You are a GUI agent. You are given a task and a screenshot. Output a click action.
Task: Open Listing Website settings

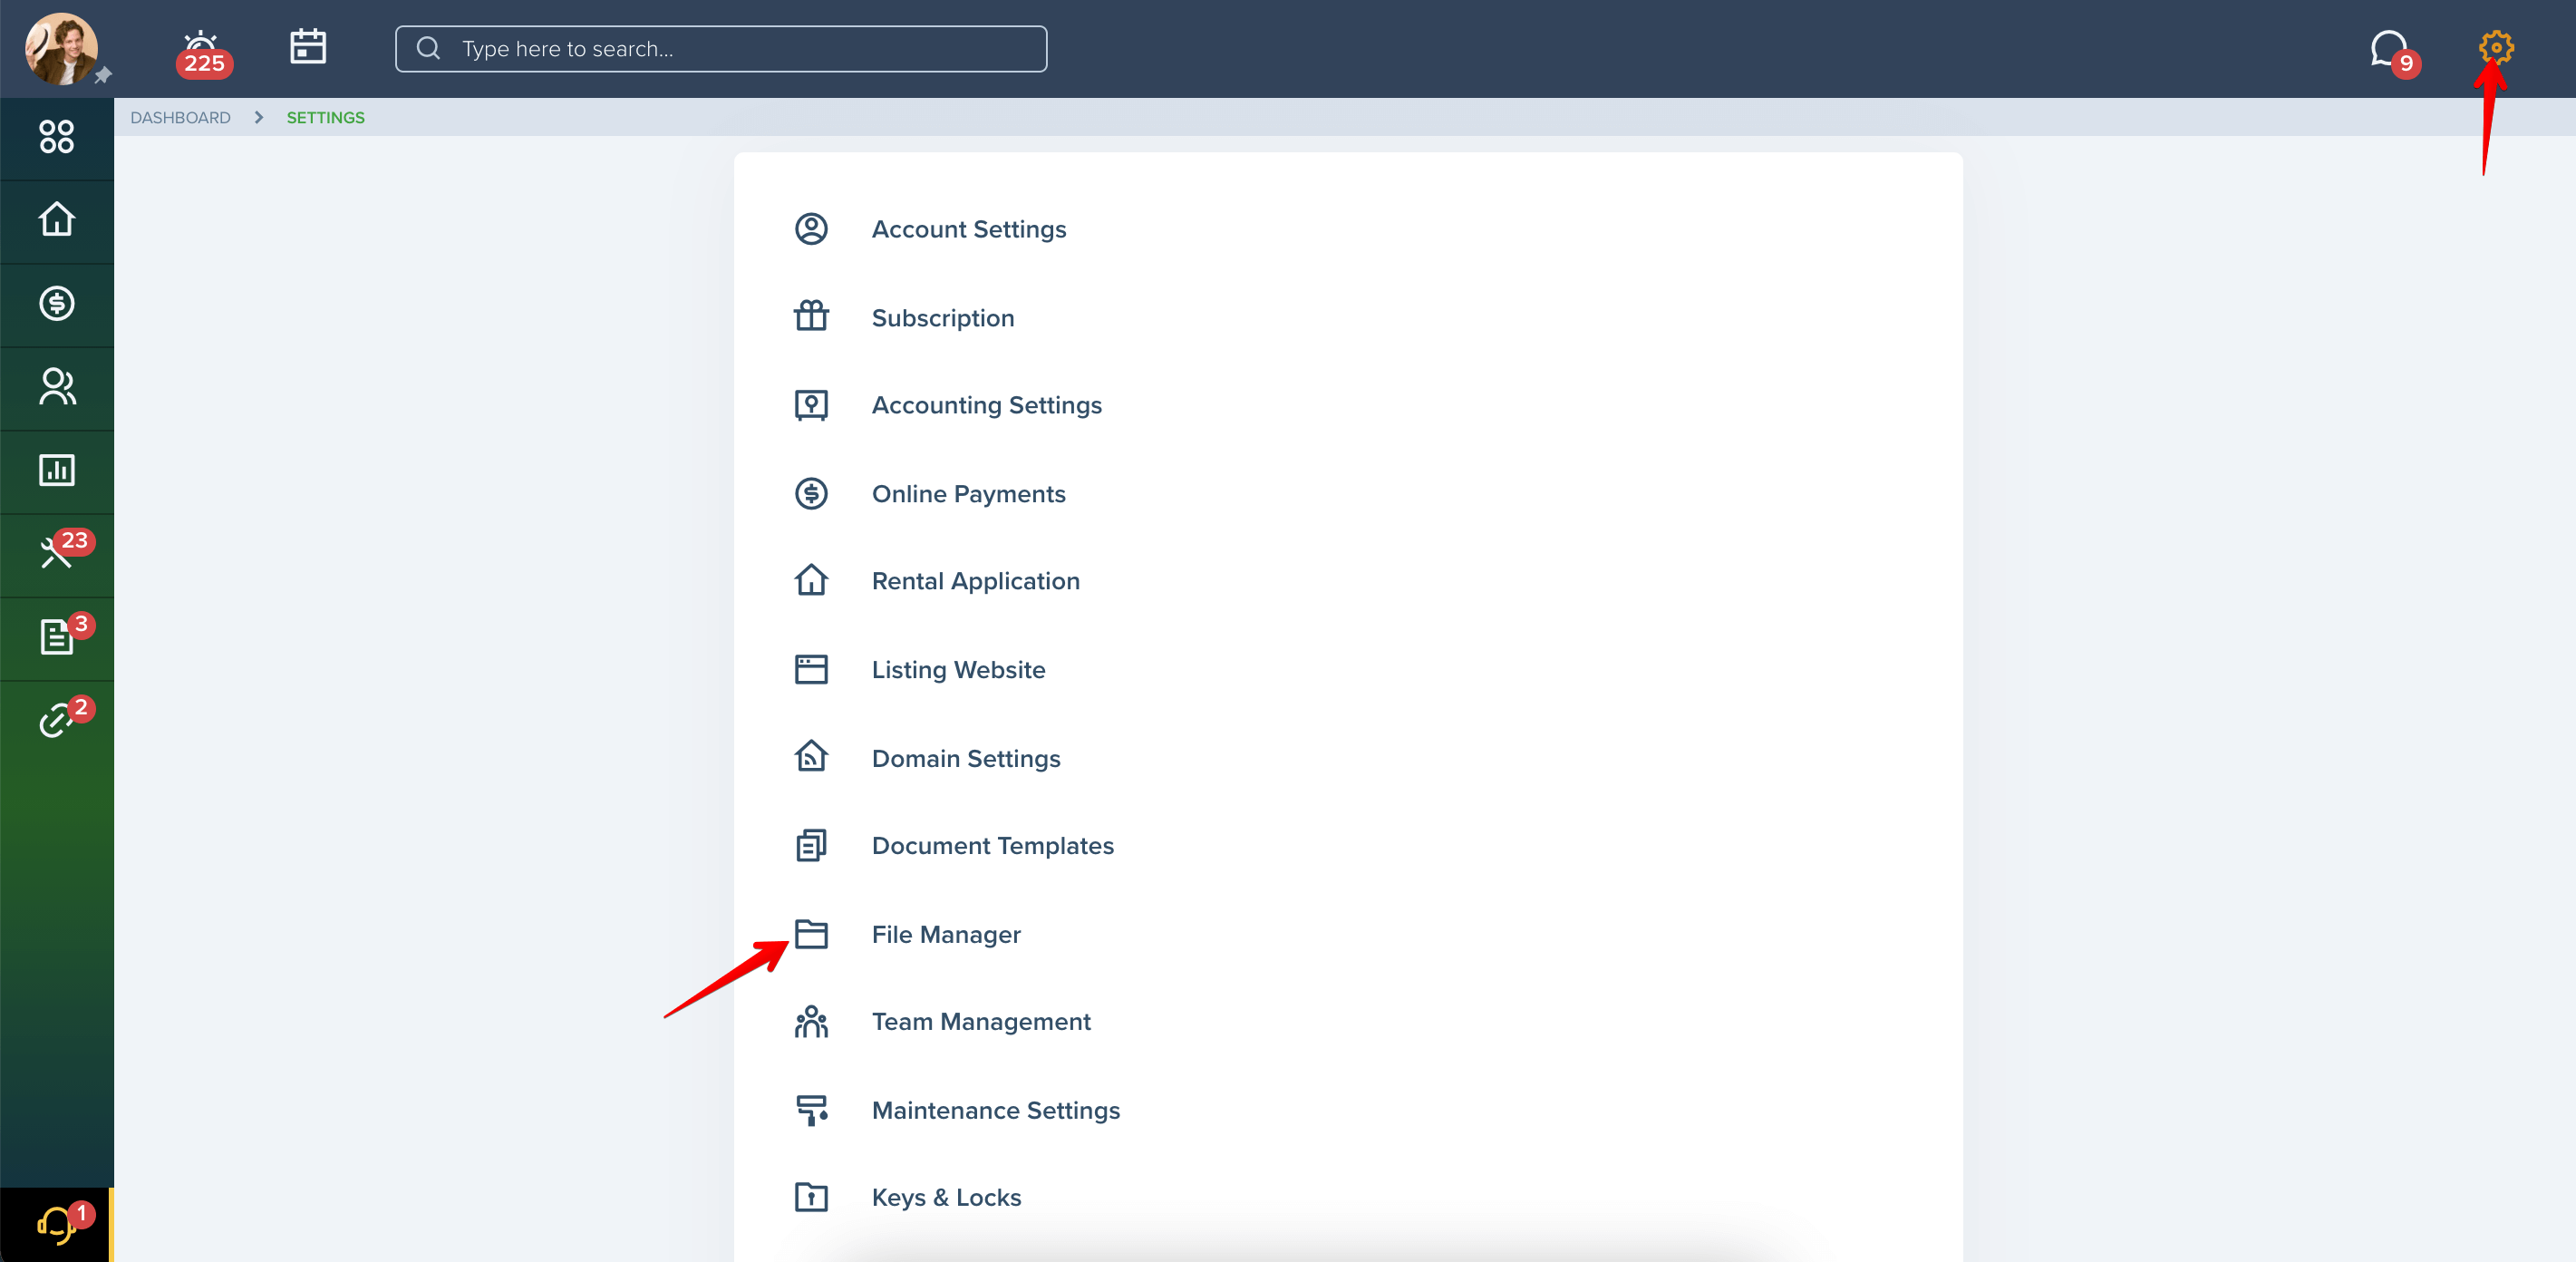tap(958, 670)
